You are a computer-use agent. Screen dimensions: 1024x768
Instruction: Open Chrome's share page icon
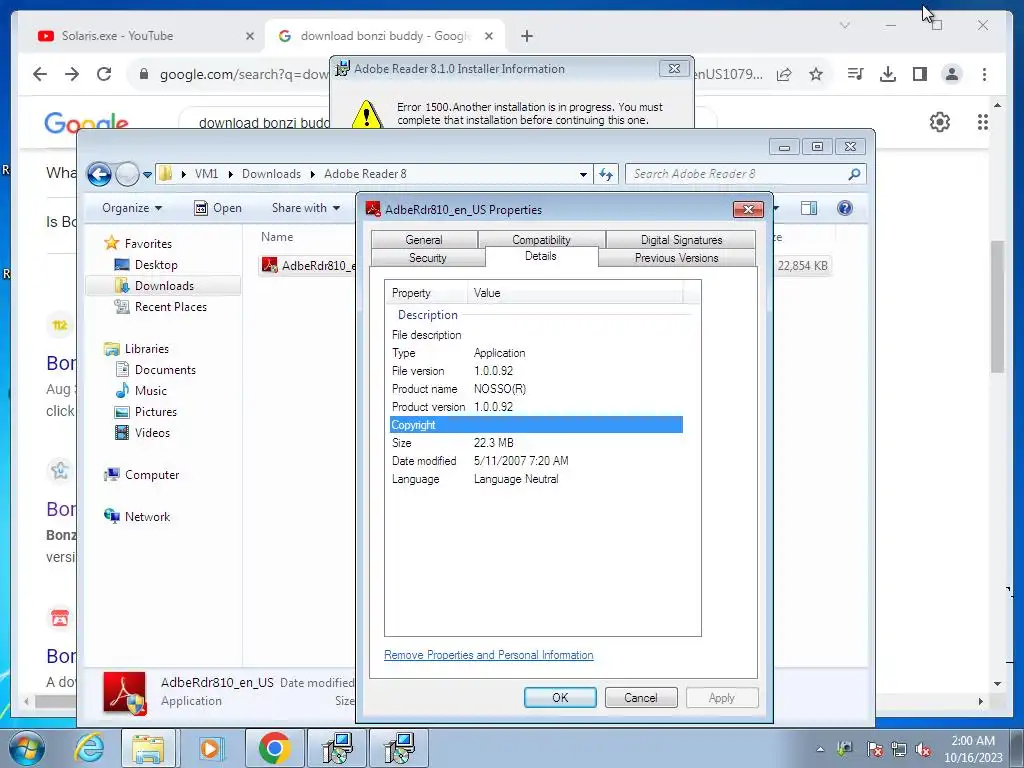(x=784, y=74)
